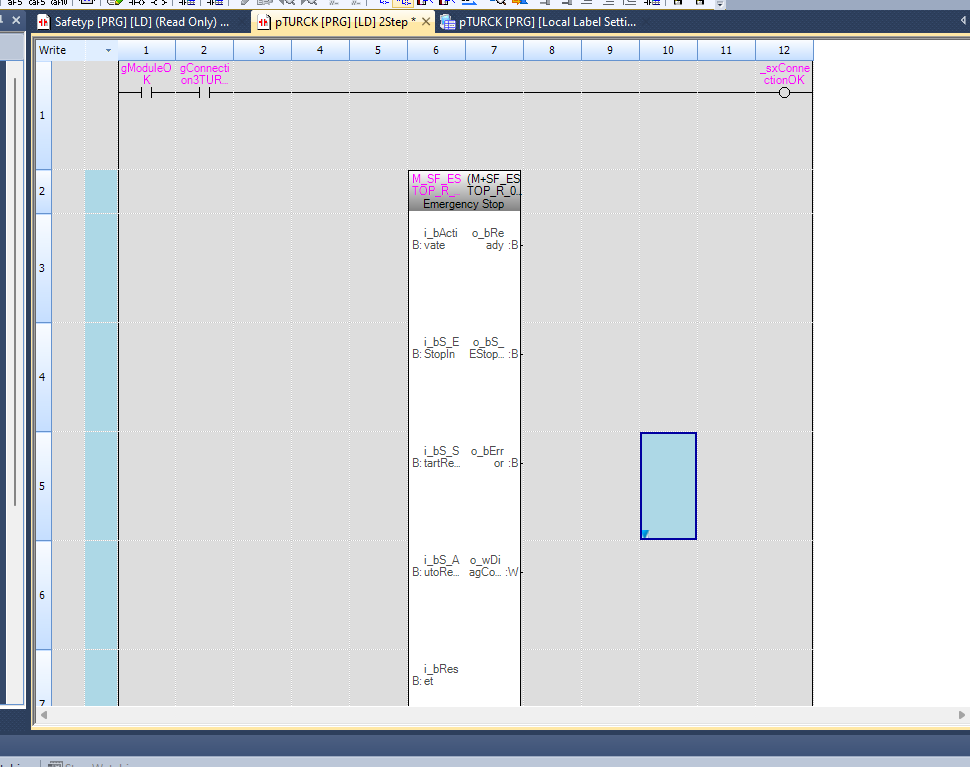The image size is (970, 767).
Task: Close the pTURCK [LD] 2Step tab
Action: tap(426, 22)
